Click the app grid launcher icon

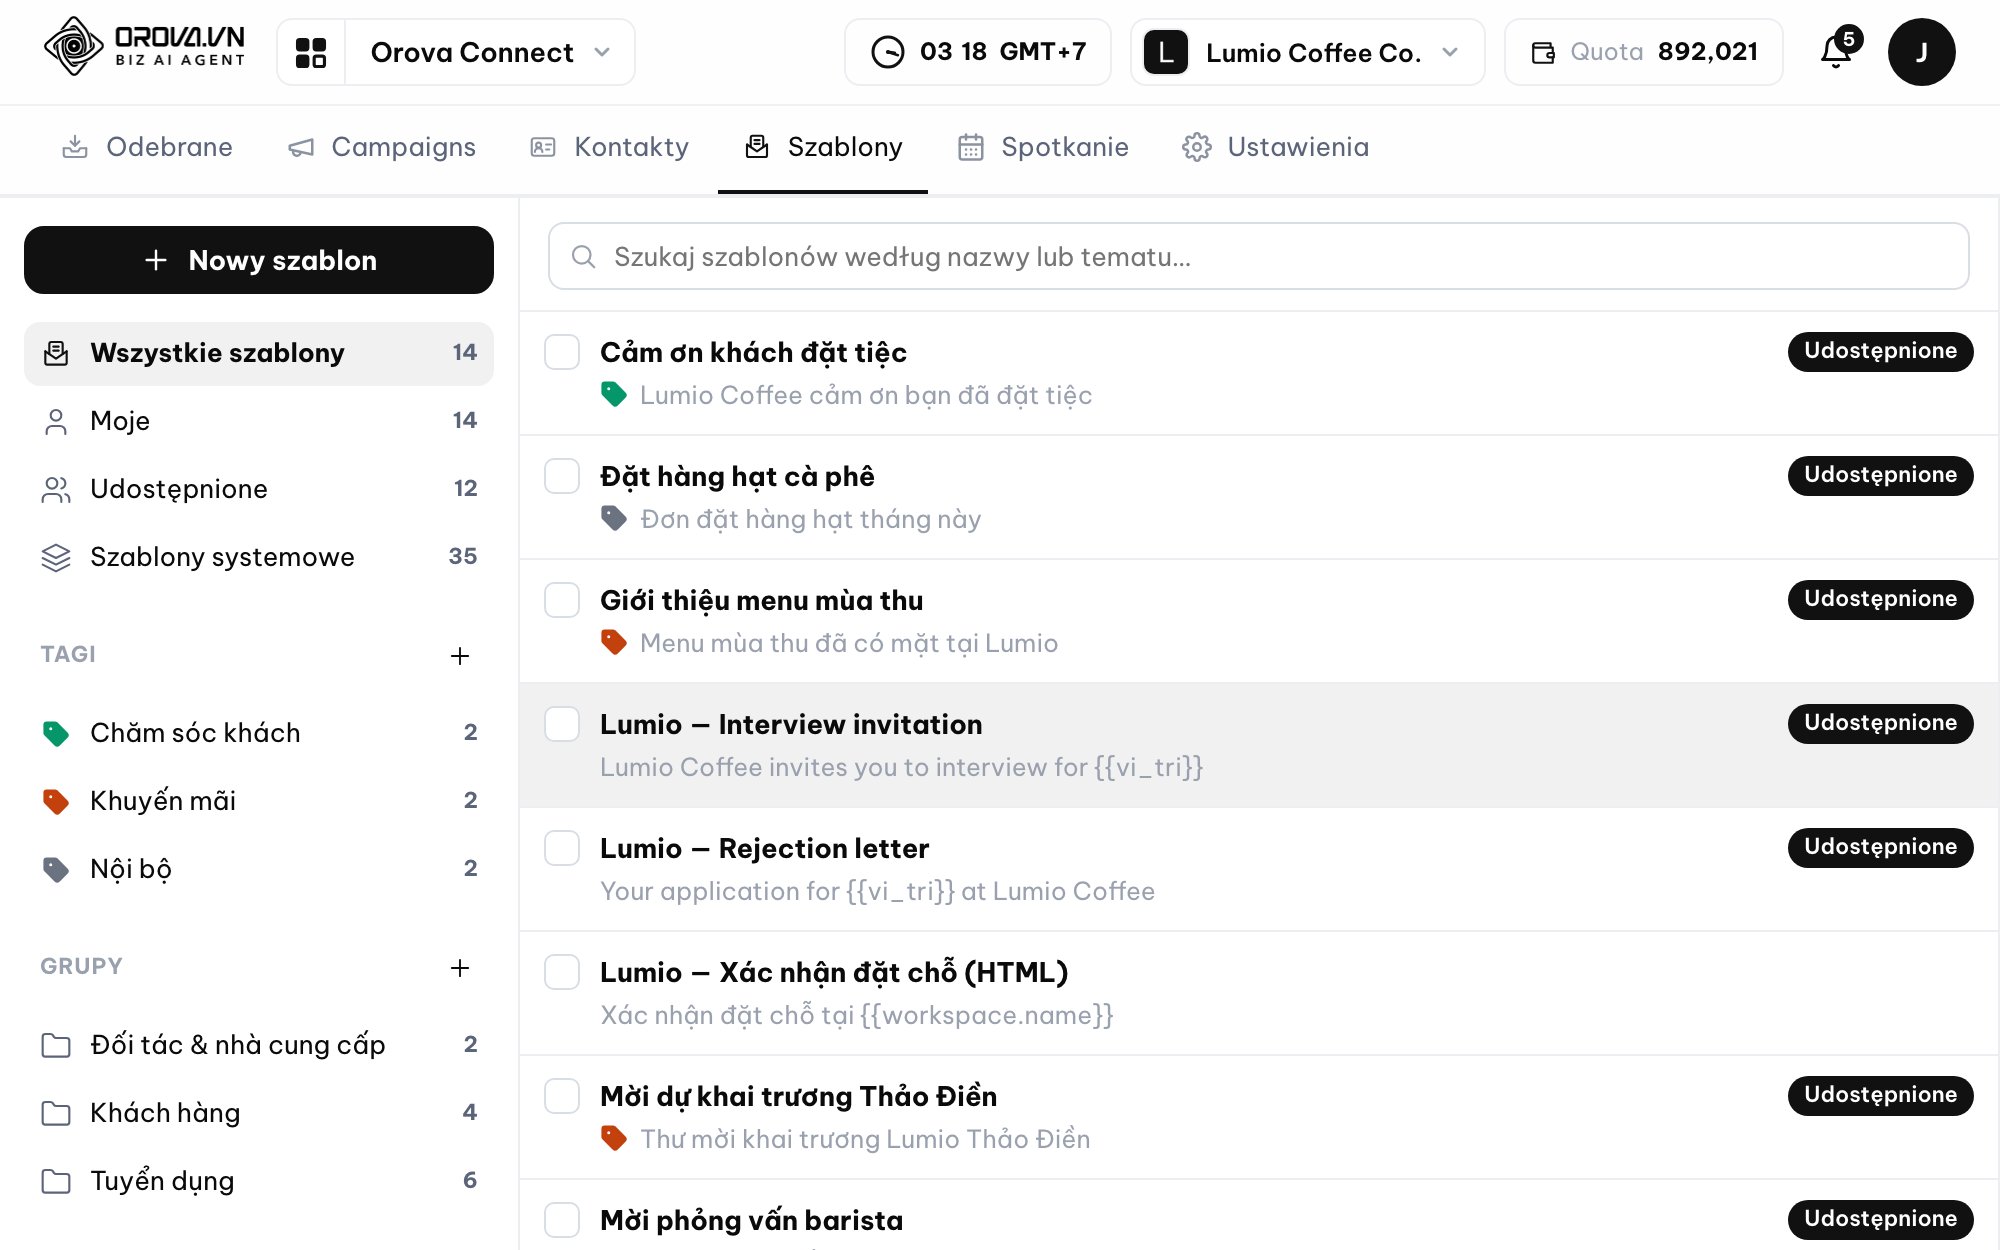[x=311, y=52]
